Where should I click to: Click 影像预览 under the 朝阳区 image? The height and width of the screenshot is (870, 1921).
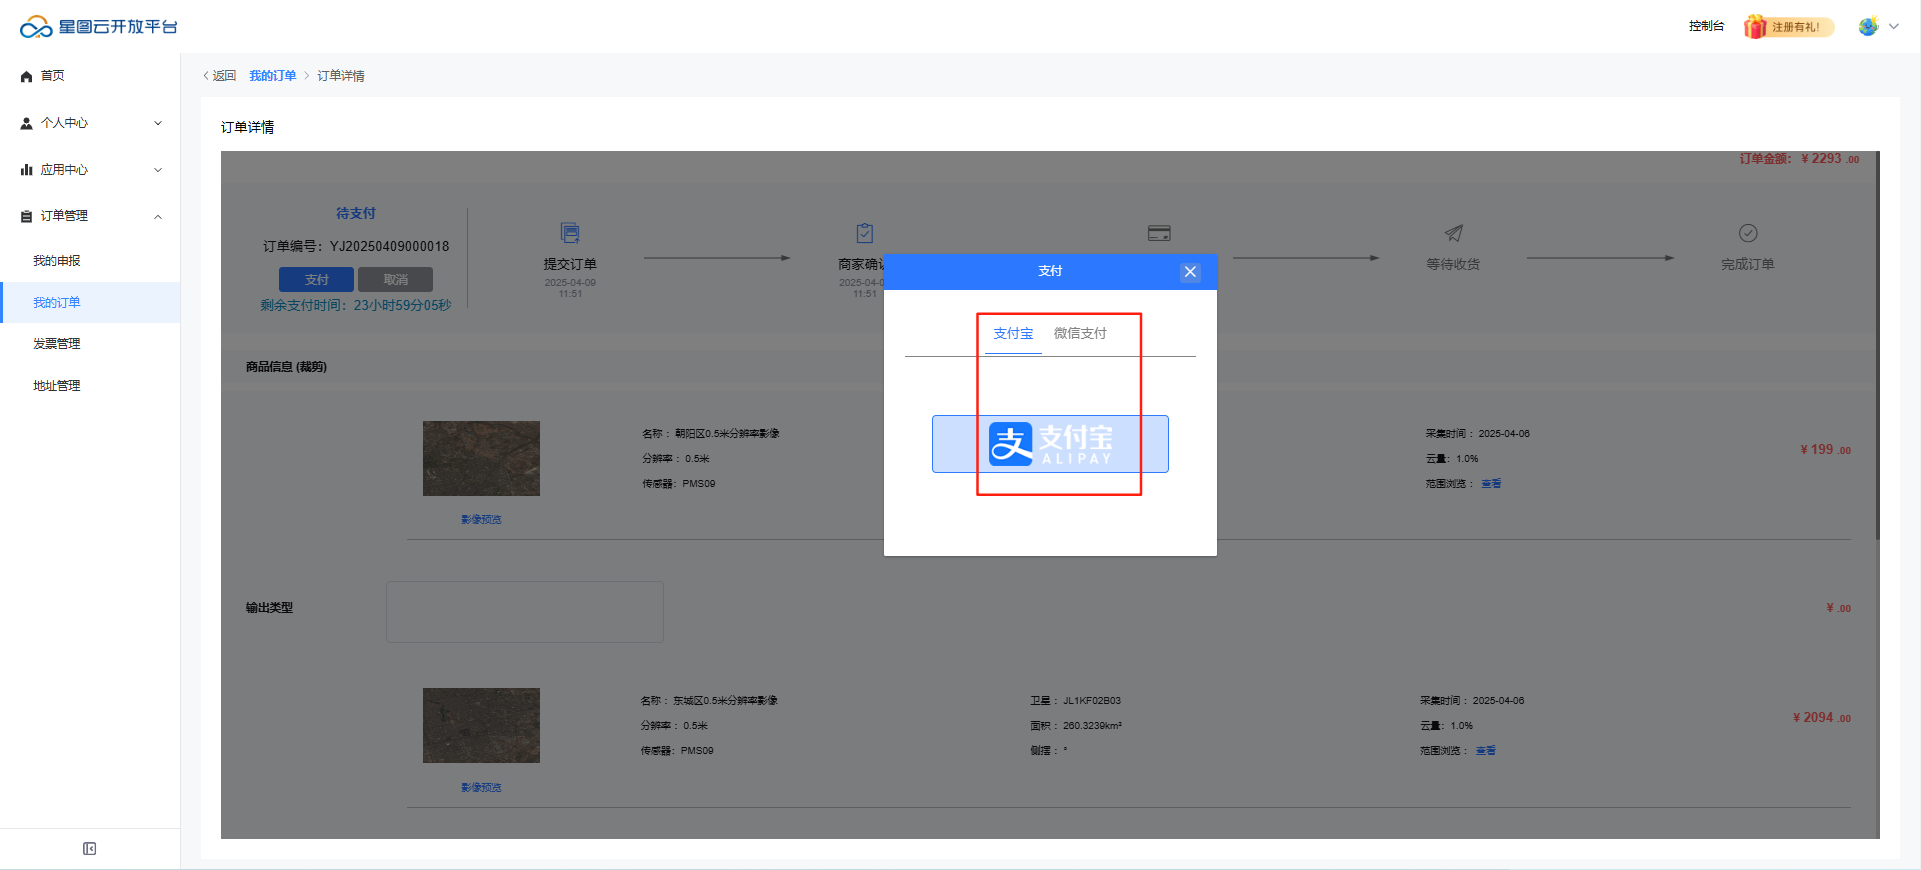pos(481,520)
